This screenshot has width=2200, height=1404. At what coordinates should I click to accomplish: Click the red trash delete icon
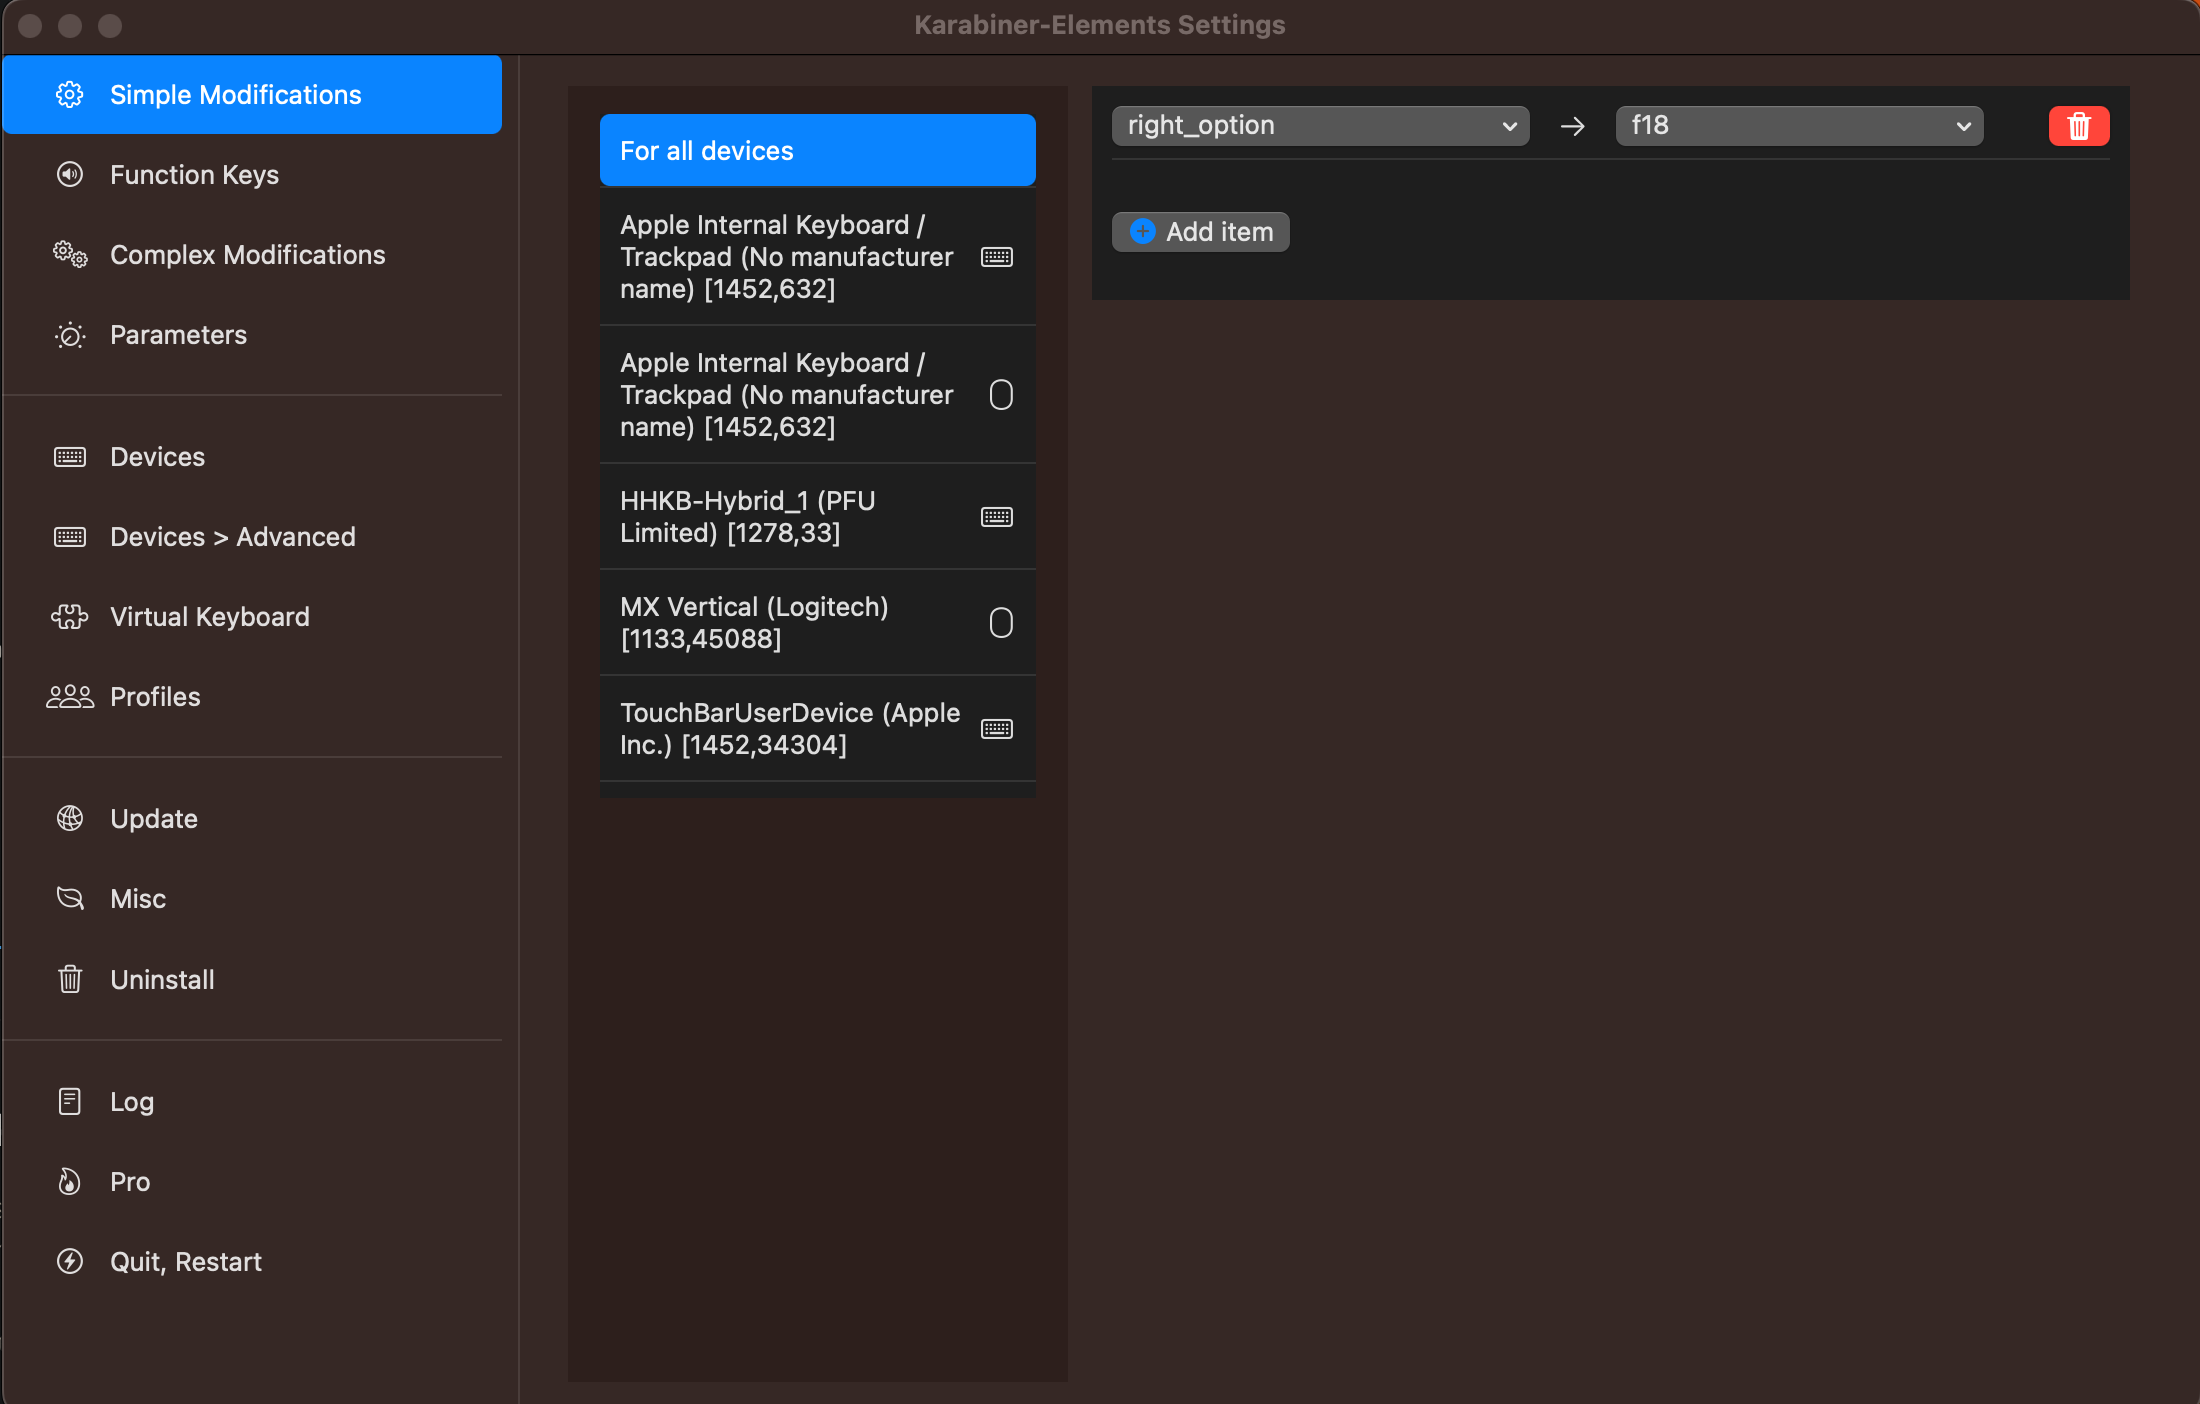pos(2078,126)
